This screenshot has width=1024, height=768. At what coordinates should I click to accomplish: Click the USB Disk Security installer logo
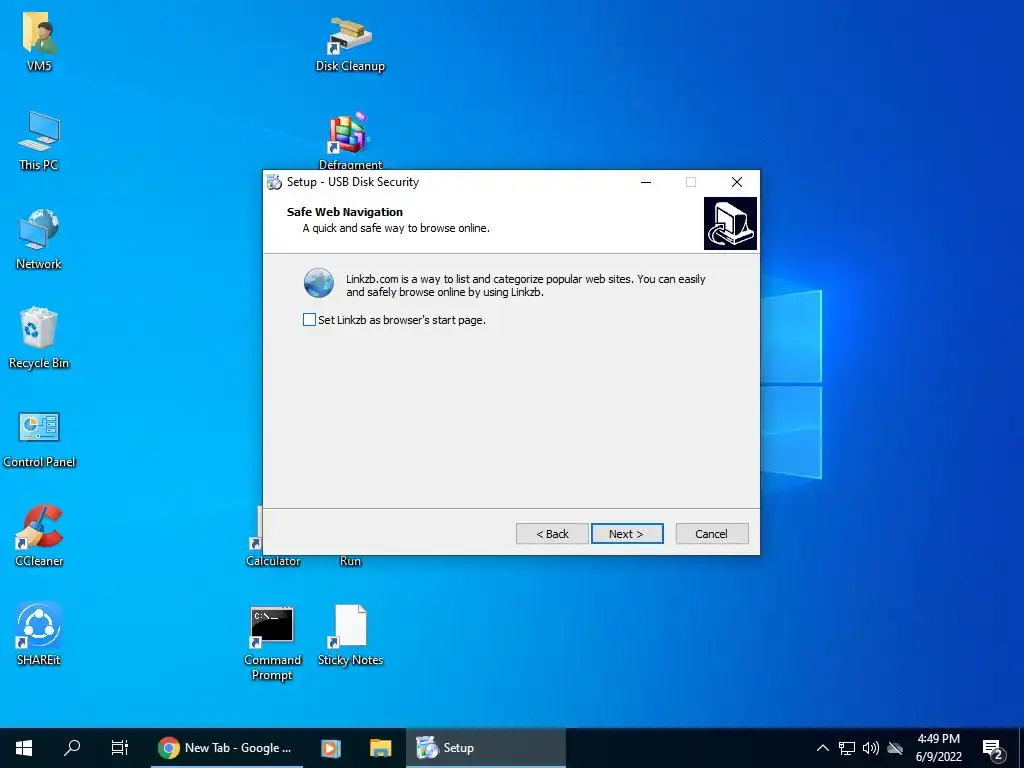(x=730, y=223)
